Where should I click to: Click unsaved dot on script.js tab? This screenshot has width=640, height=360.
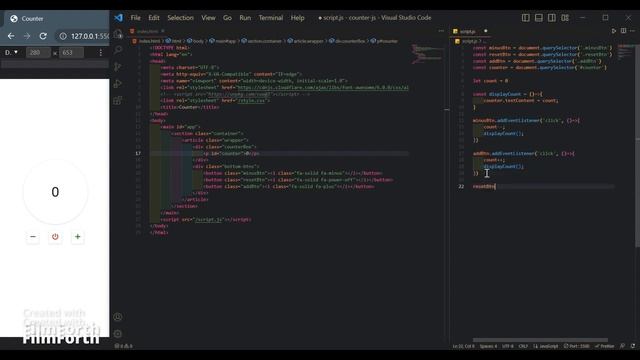[485, 31]
